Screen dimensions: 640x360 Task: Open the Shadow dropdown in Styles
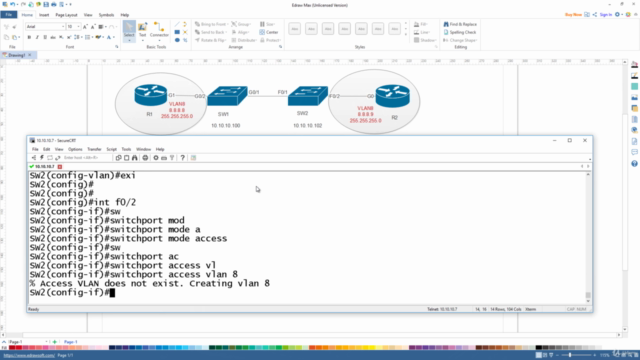click(424, 40)
